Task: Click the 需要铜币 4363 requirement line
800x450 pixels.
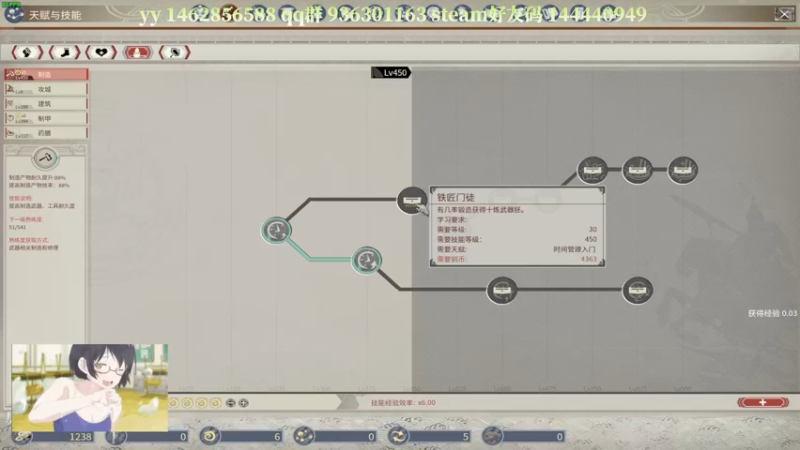Action: (x=517, y=259)
